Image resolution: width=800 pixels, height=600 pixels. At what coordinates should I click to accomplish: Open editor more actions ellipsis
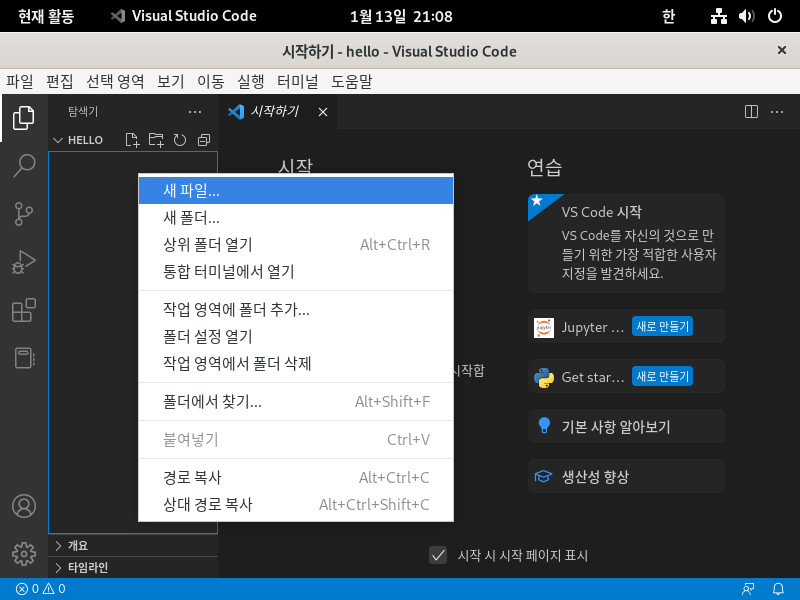(777, 112)
